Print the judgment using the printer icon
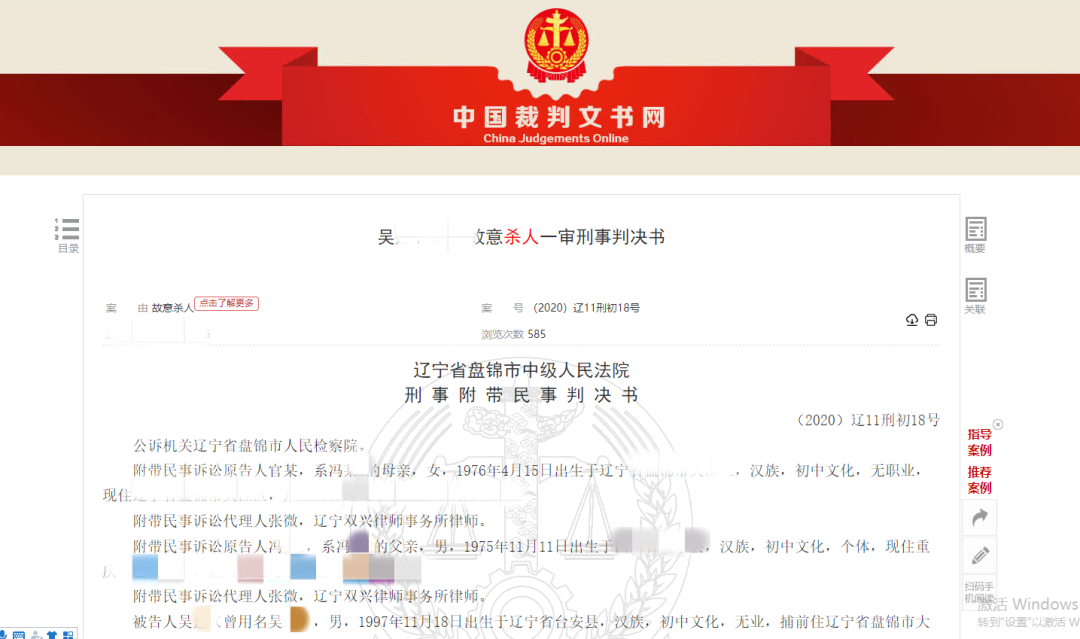This screenshot has height=639, width=1080. [x=931, y=320]
